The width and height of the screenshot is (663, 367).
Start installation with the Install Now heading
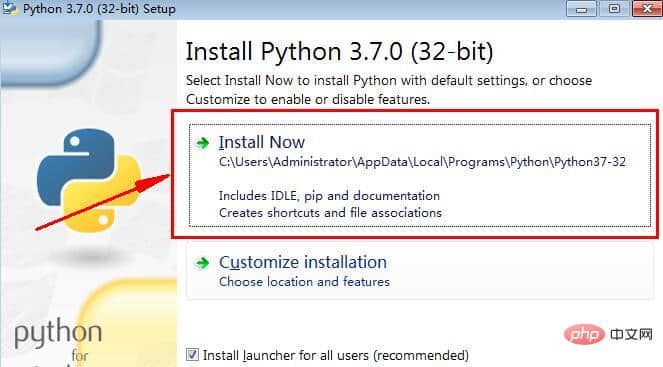point(262,142)
